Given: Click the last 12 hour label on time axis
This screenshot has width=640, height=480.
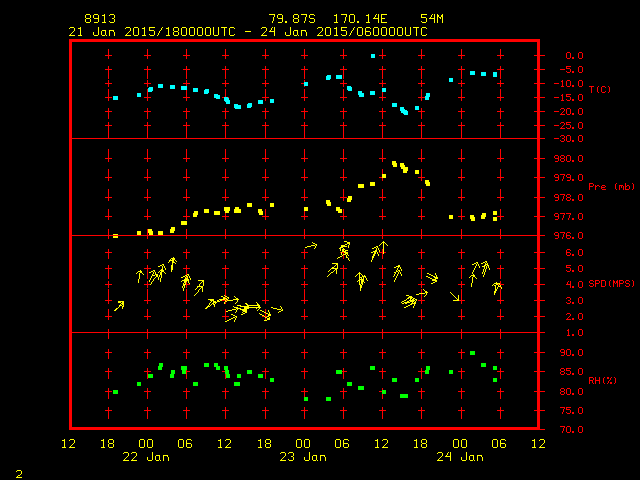Looking at the screenshot, I should point(538,444).
